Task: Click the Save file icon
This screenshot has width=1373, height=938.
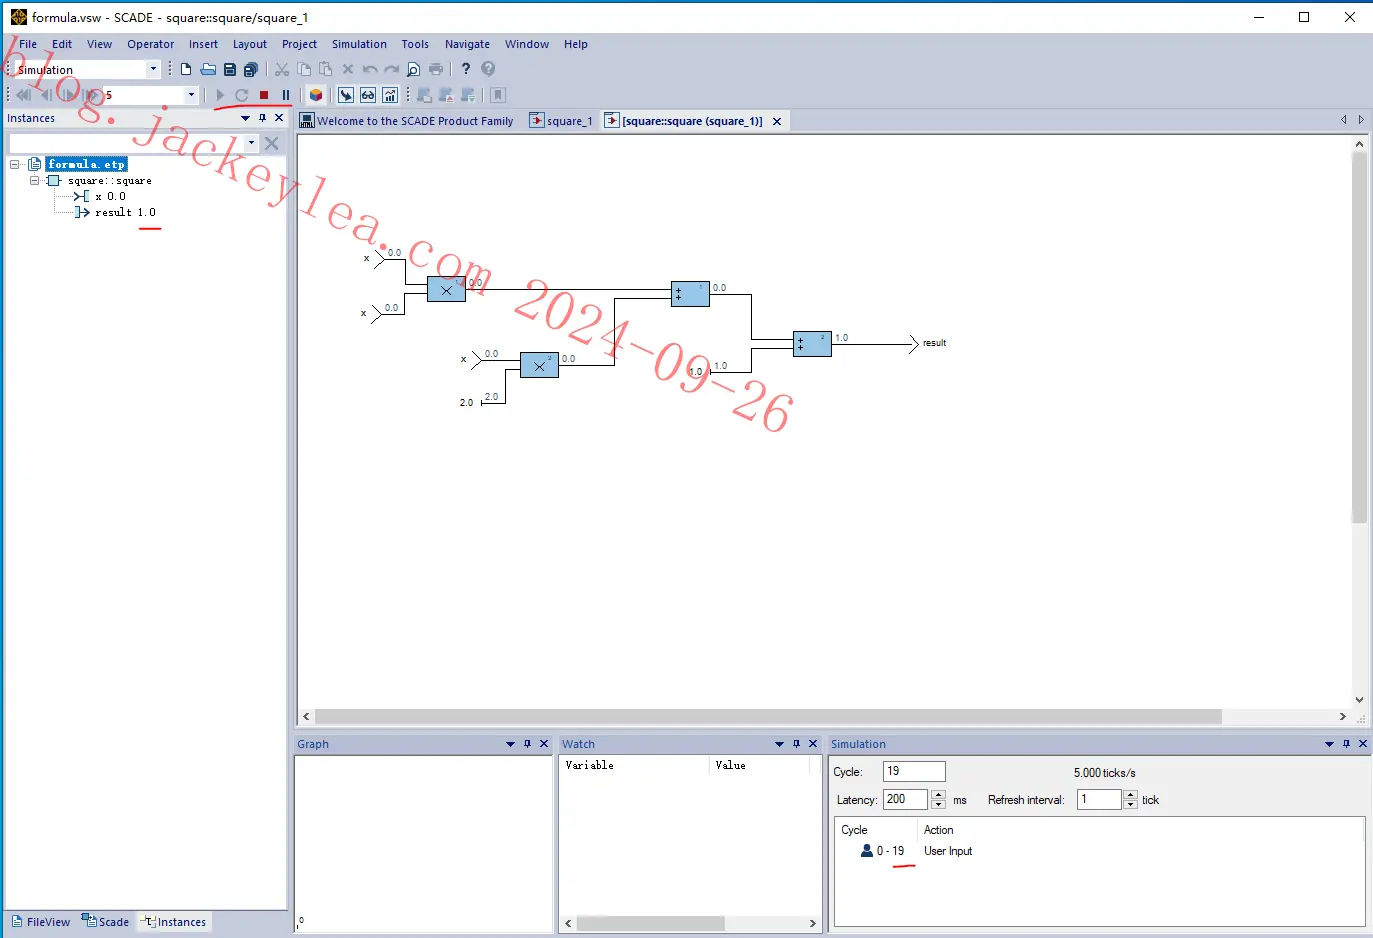Action: [230, 69]
